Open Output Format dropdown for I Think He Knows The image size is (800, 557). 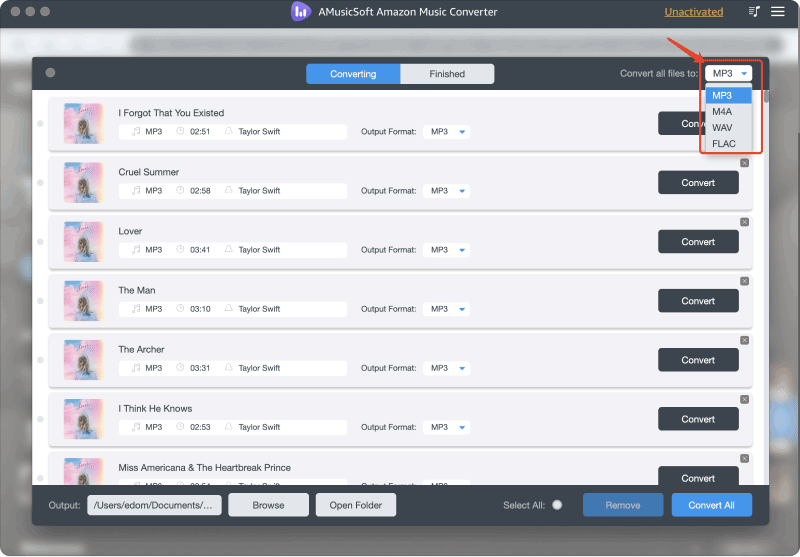(x=446, y=427)
